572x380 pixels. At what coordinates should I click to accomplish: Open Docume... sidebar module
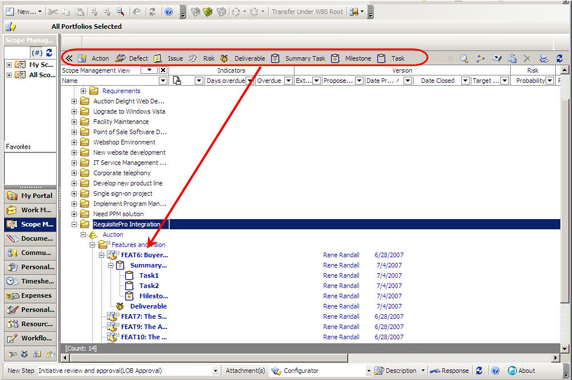pyautogui.click(x=30, y=239)
